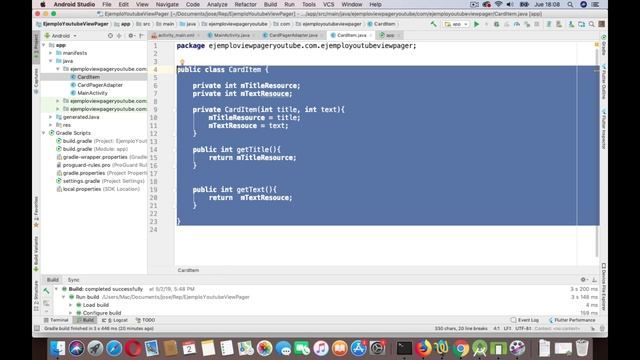Collapse the Gradle Scripts node
The width and height of the screenshot is (640, 360).
click(44, 133)
